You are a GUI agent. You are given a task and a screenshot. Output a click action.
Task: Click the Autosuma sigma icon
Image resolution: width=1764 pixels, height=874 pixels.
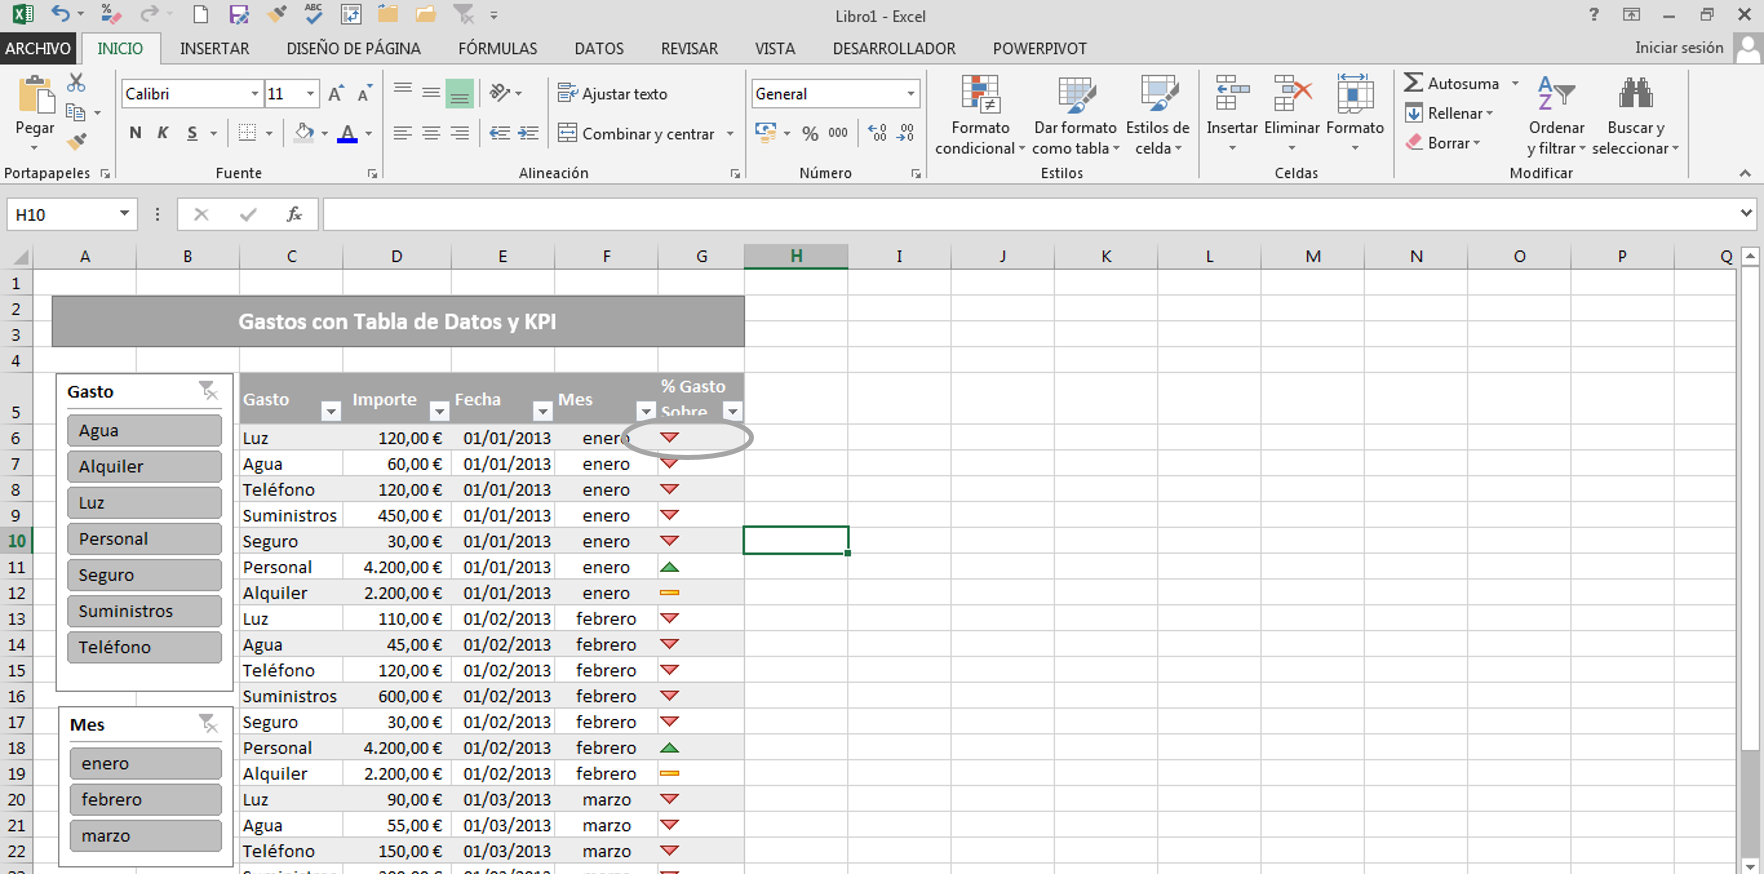1413,83
